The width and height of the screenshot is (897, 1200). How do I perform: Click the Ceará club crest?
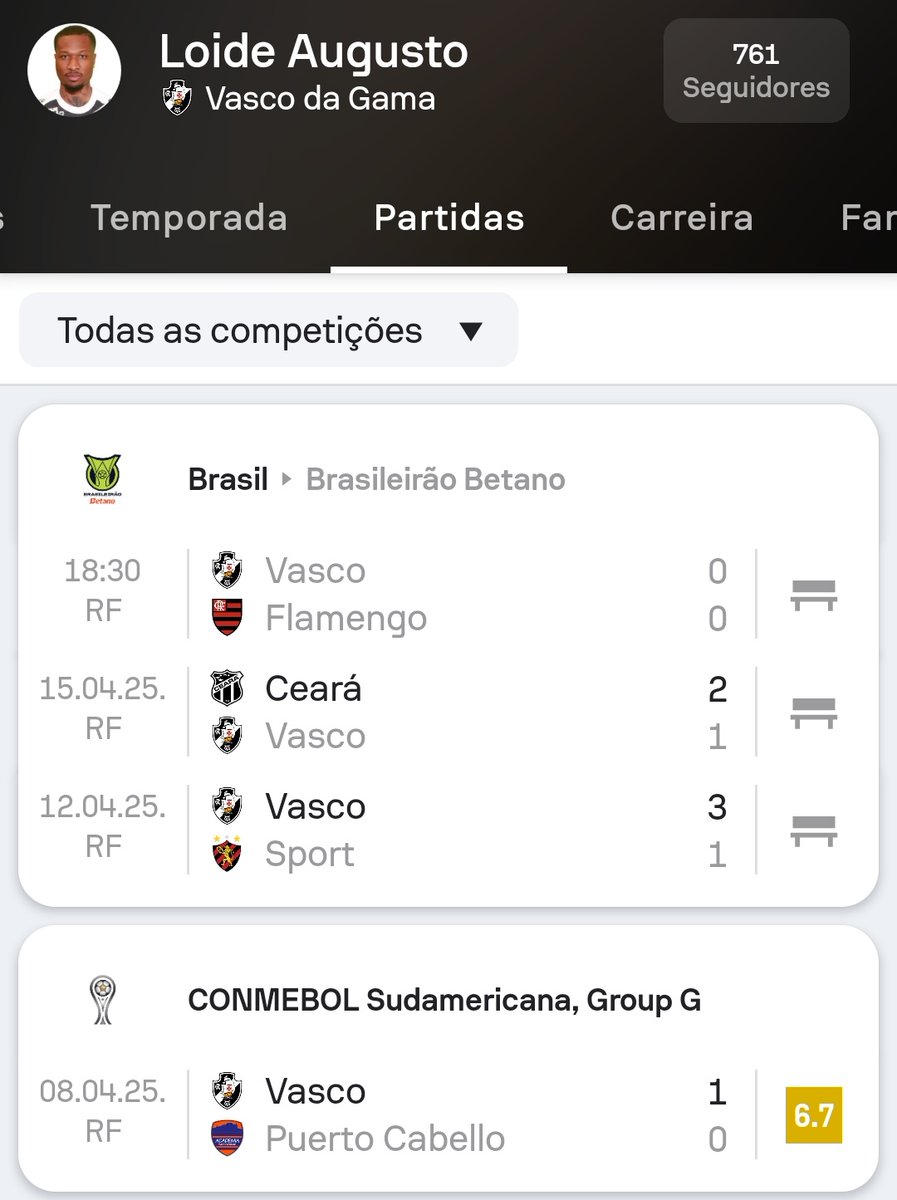(227, 688)
